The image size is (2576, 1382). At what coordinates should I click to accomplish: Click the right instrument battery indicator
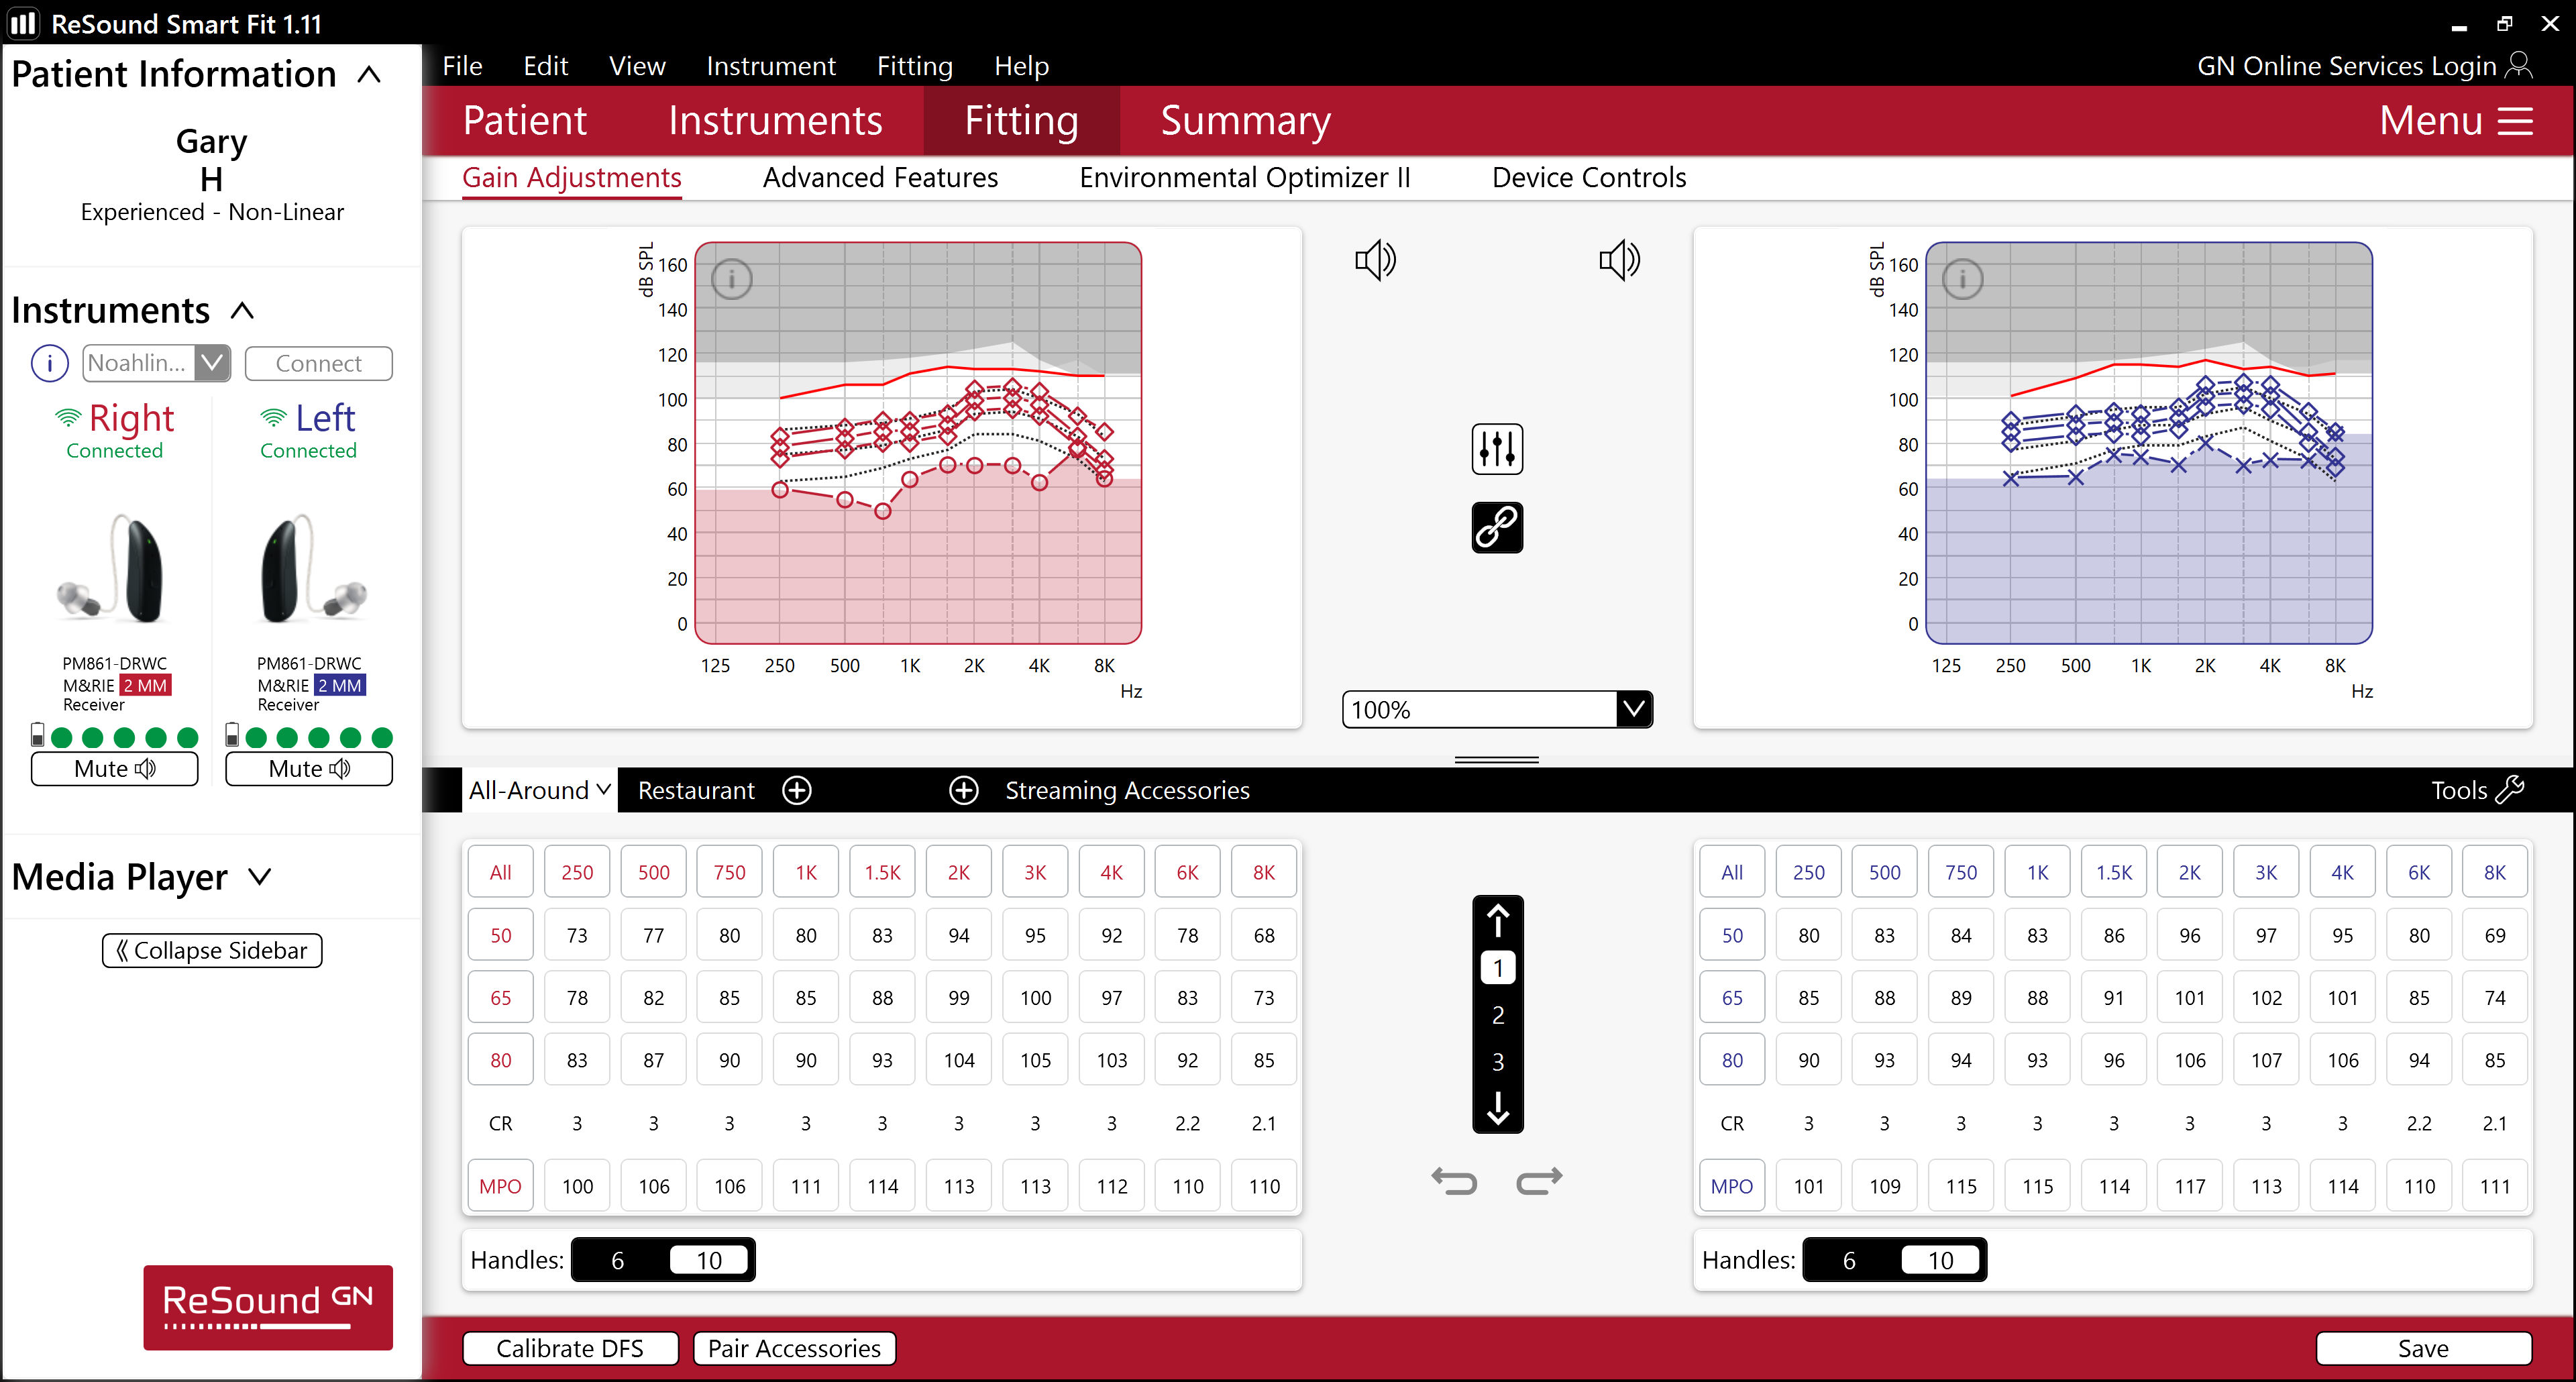[37, 736]
